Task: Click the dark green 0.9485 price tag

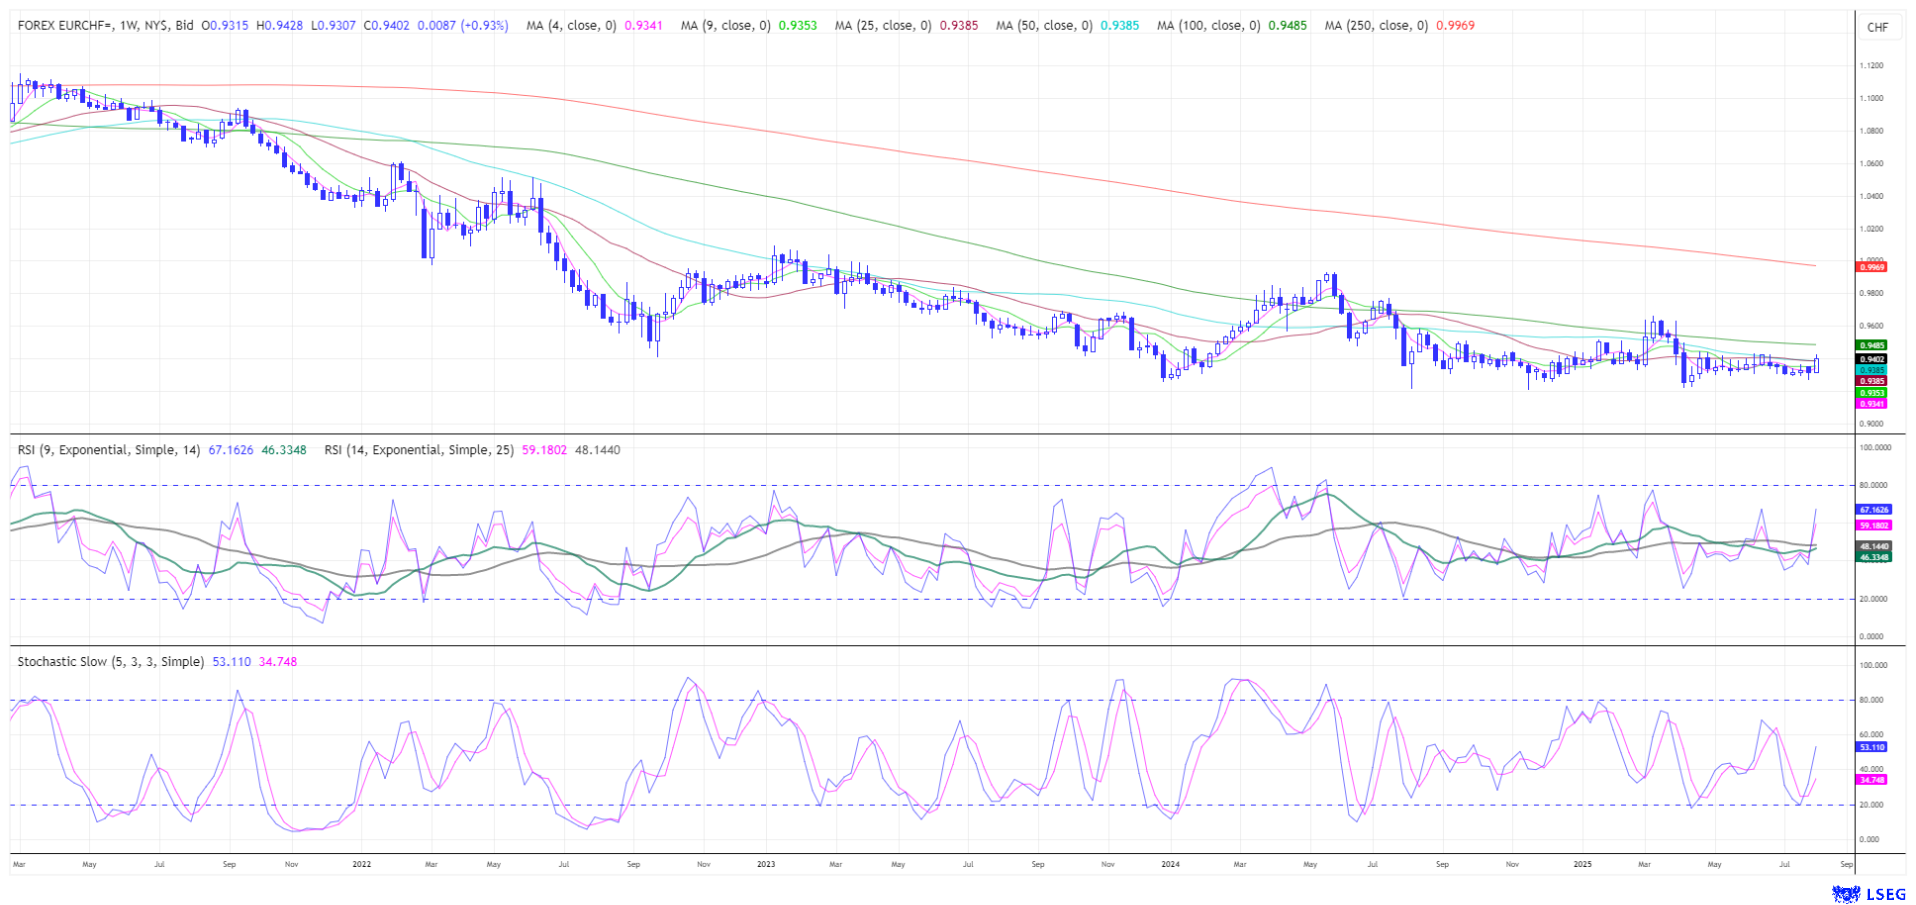Action: click(1871, 345)
